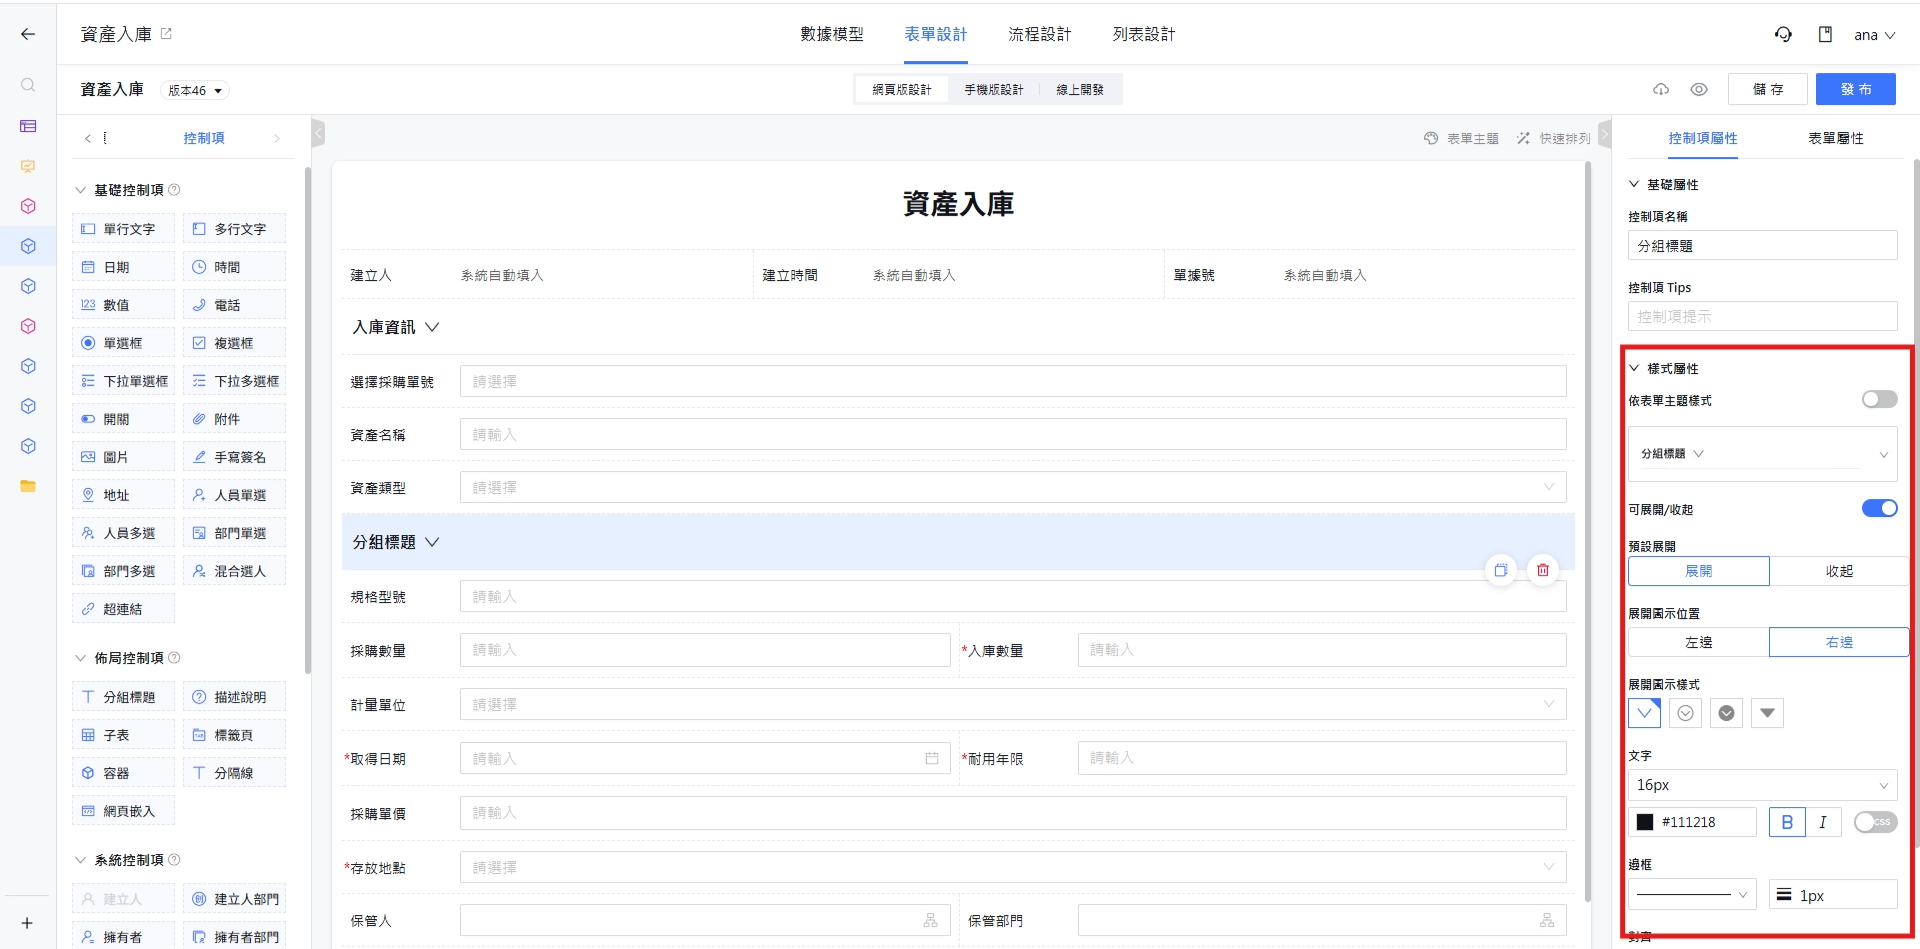Copy the selected 分組標題 control

(1500, 570)
